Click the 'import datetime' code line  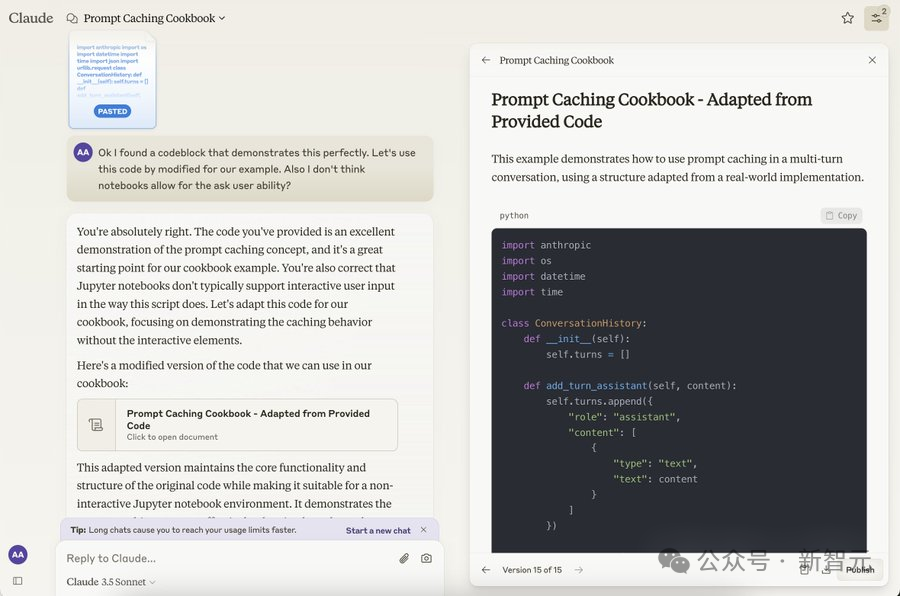(543, 277)
